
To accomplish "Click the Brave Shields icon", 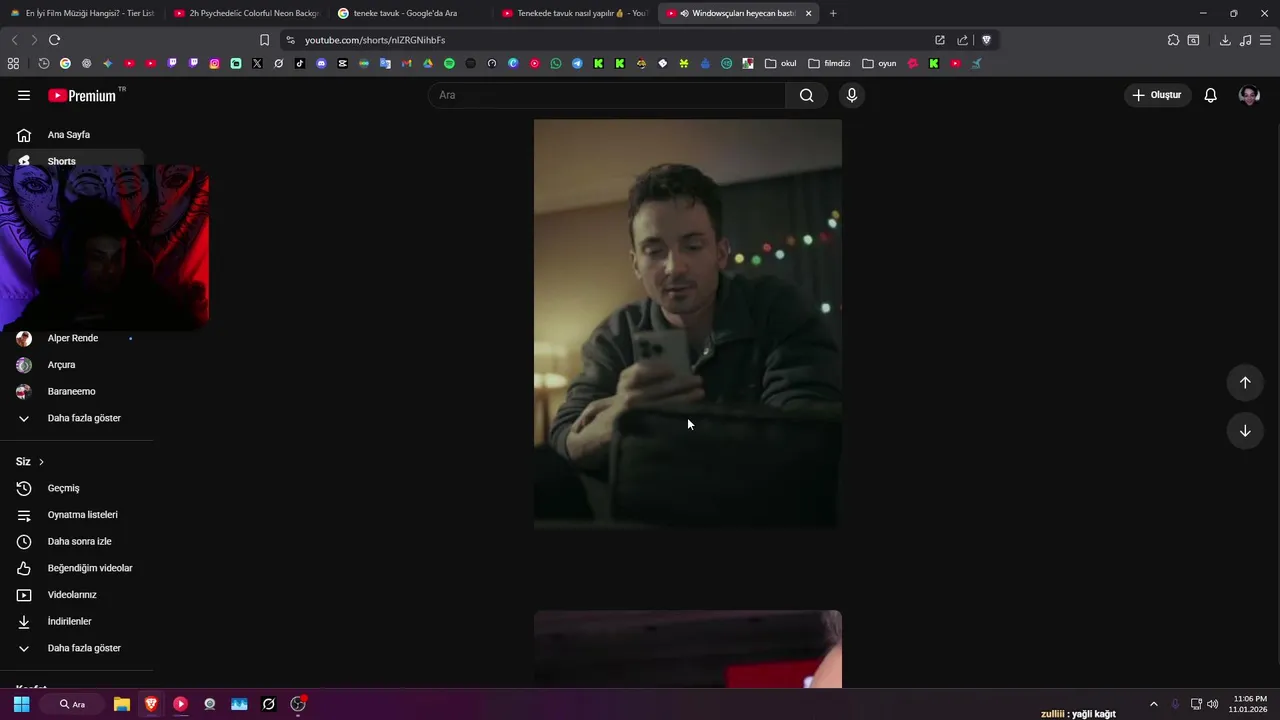I will tap(986, 40).
